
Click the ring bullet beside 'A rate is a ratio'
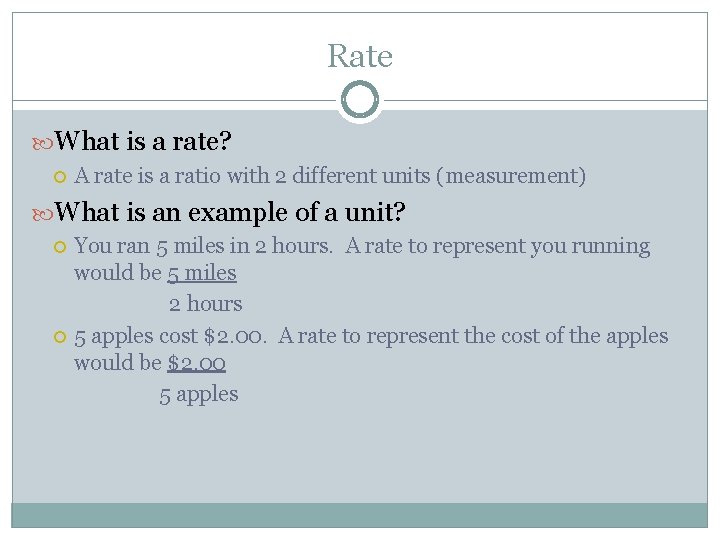(59, 178)
